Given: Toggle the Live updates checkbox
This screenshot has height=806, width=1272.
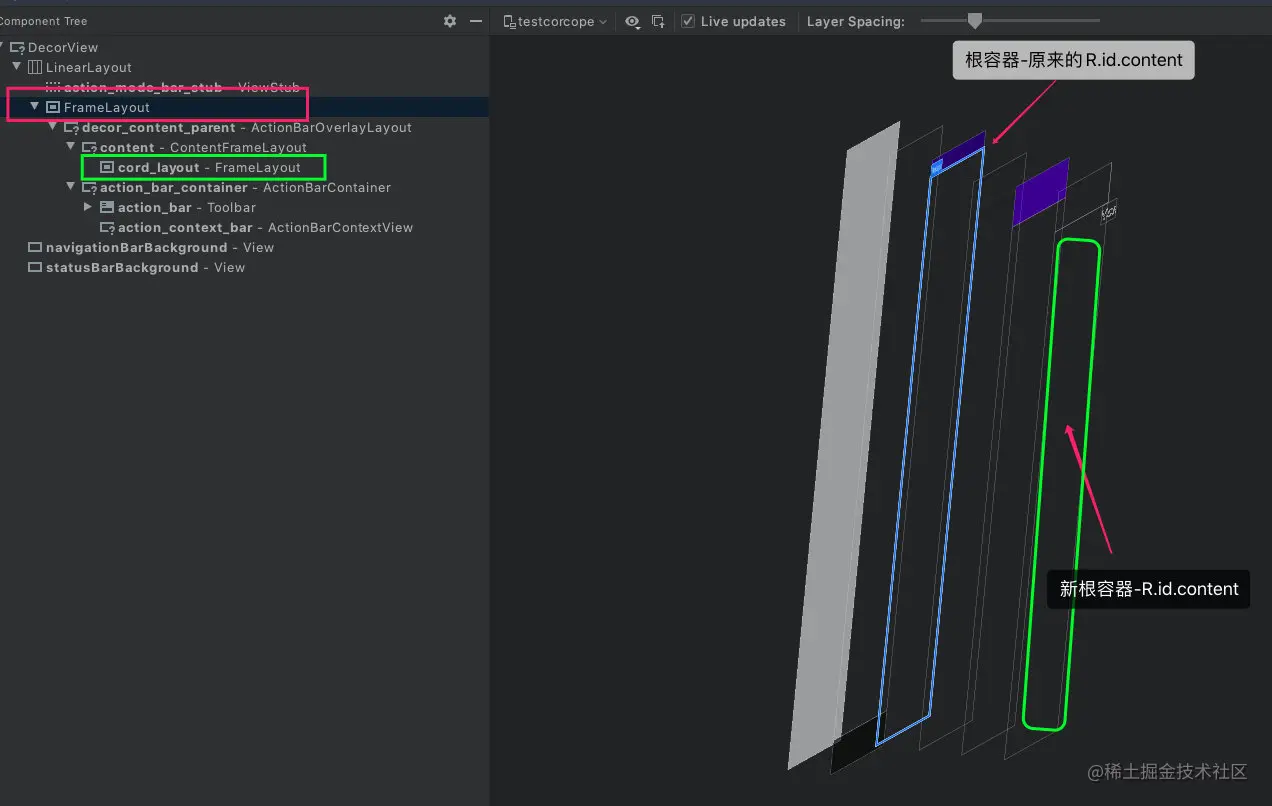Looking at the screenshot, I should coord(688,21).
